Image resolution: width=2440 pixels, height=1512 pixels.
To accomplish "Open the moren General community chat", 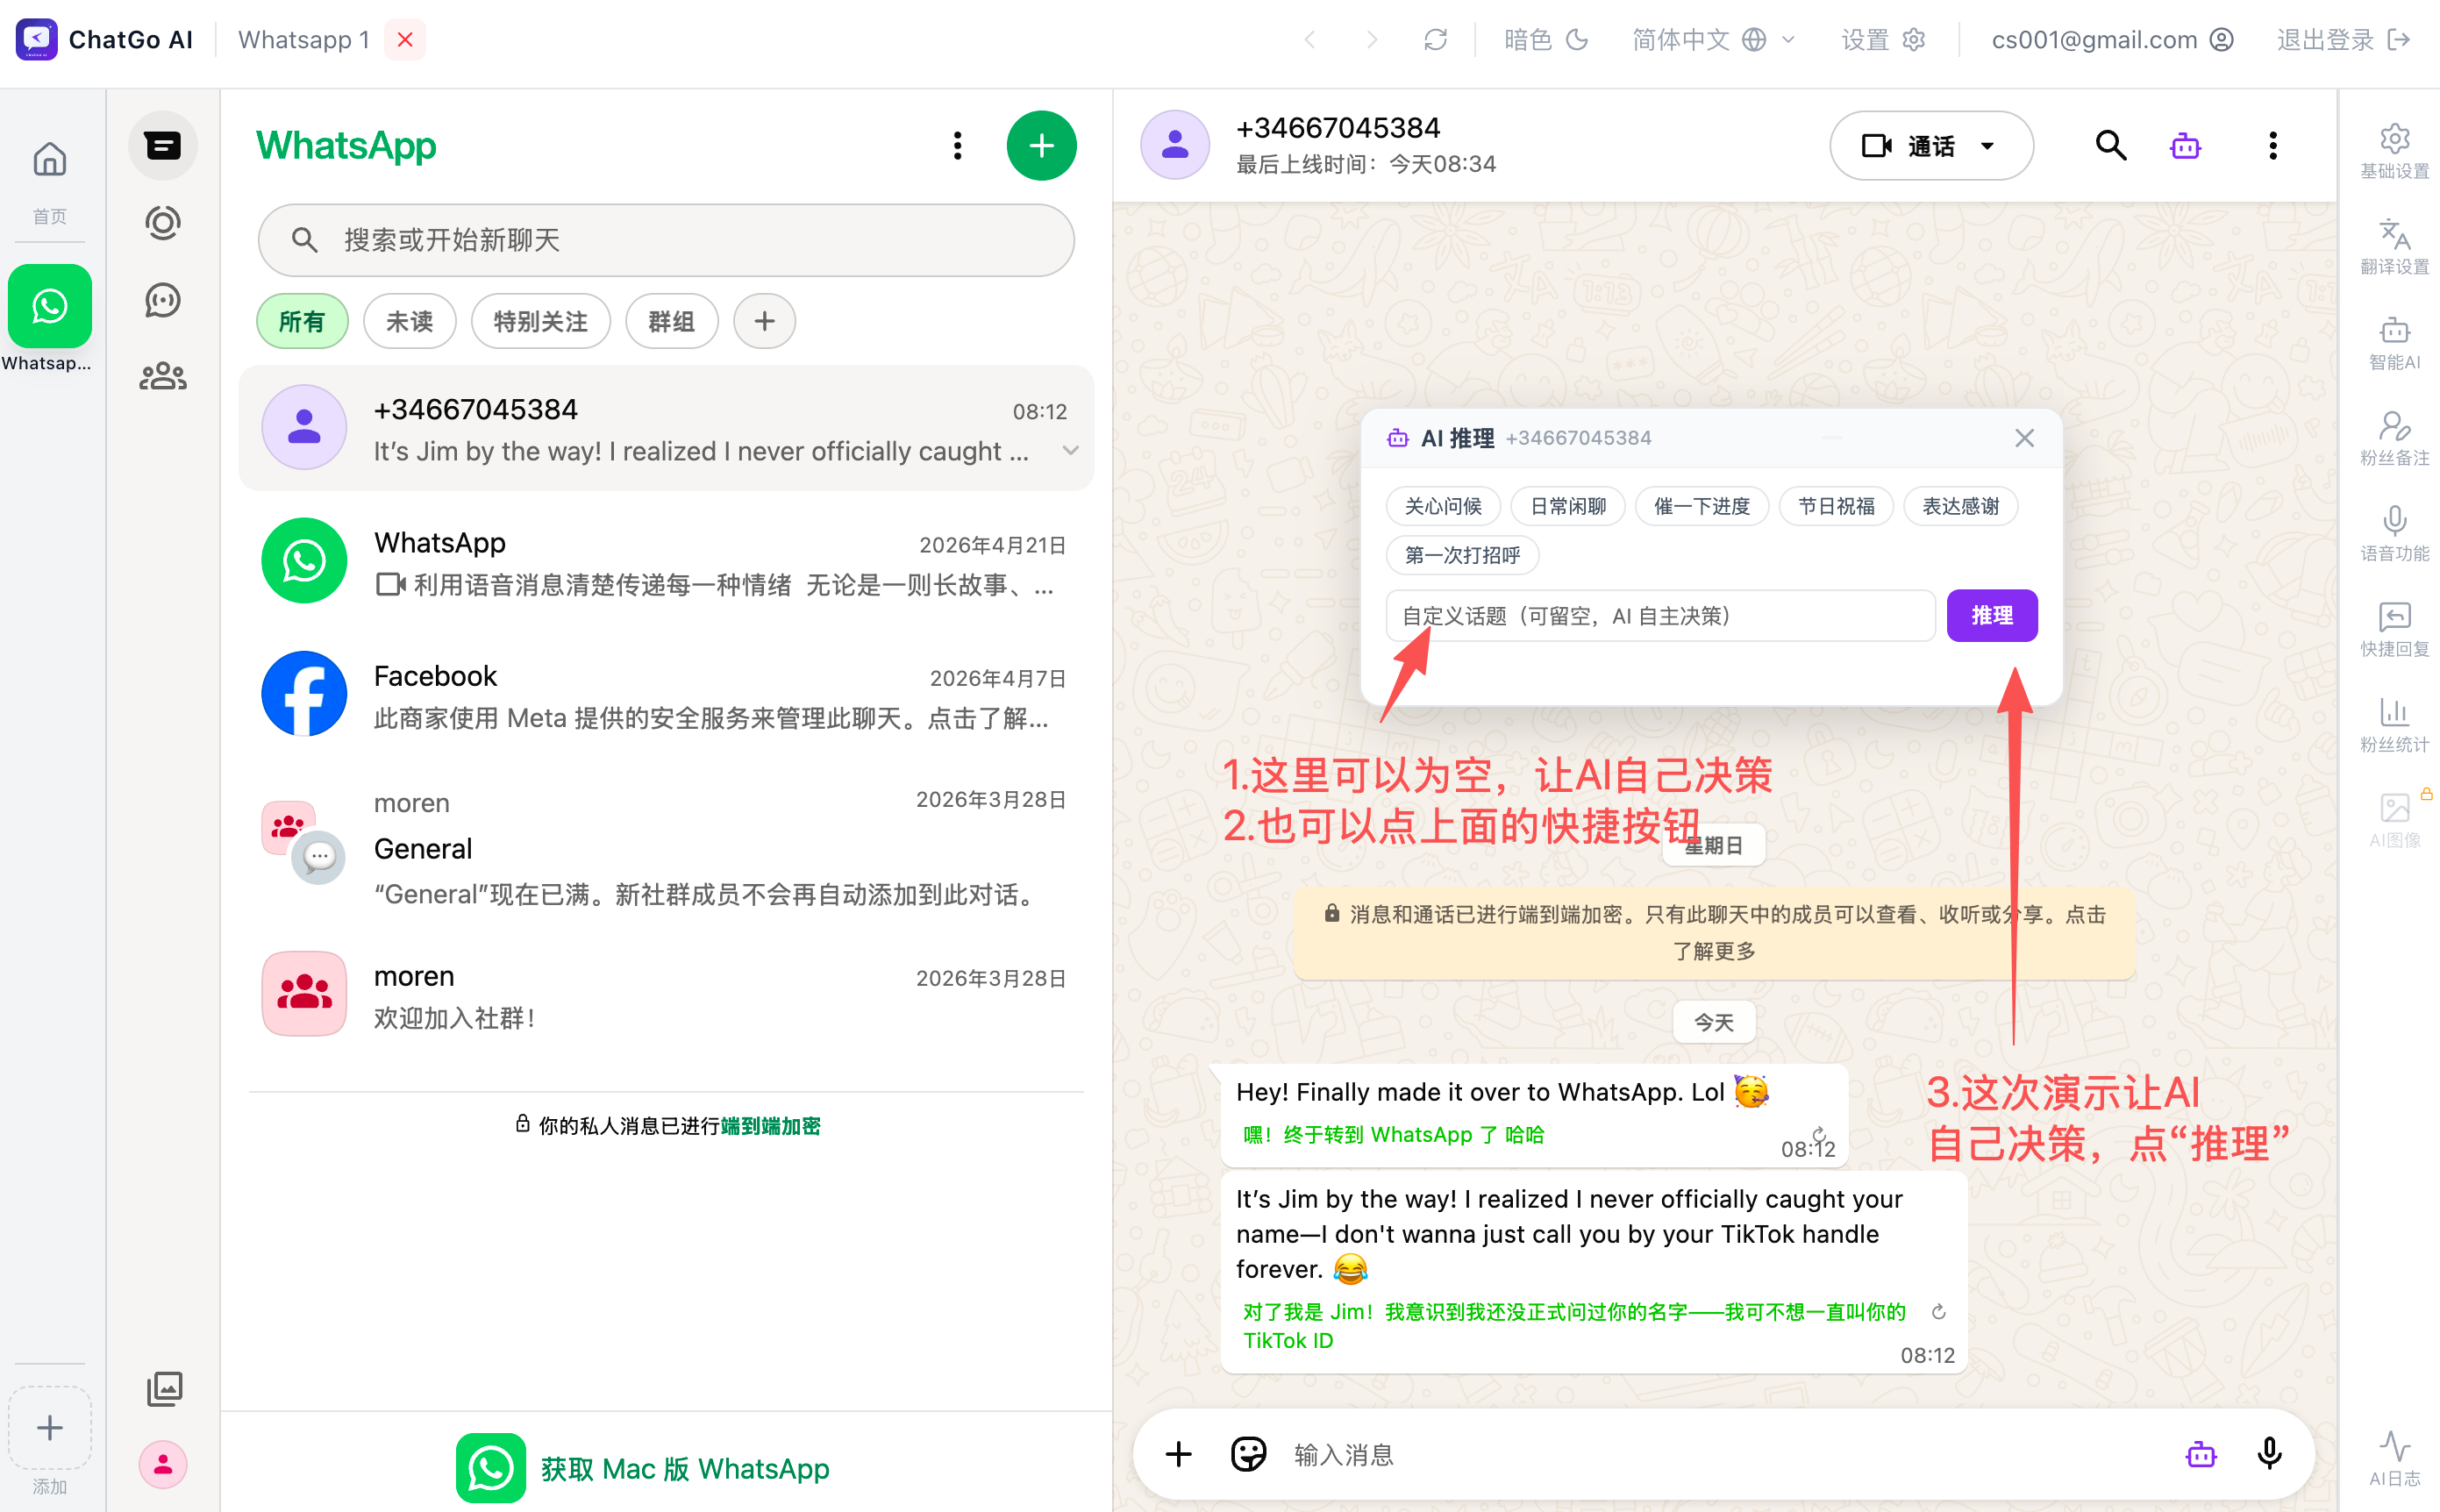I will click(666, 849).
